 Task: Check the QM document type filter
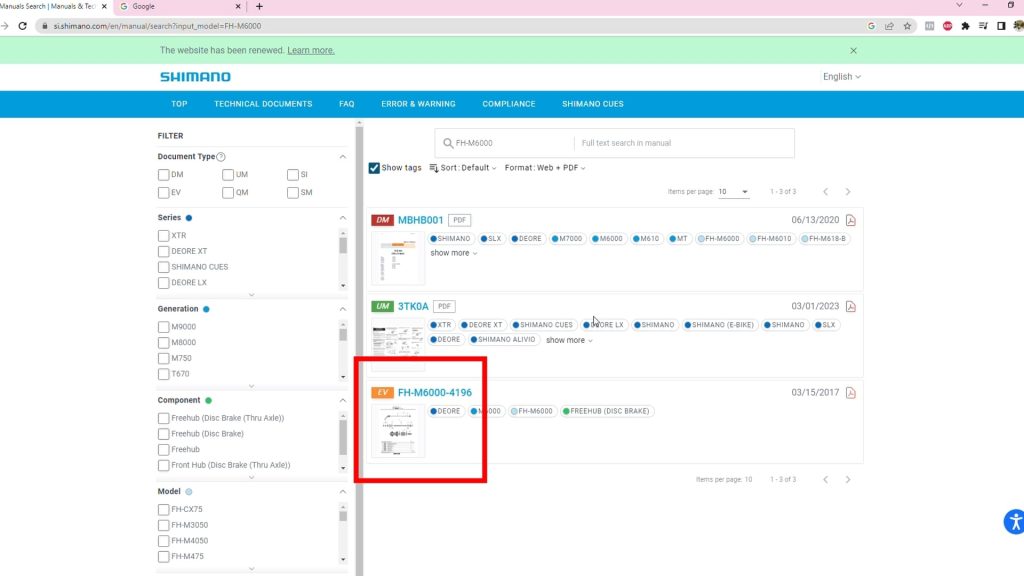(x=228, y=193)
